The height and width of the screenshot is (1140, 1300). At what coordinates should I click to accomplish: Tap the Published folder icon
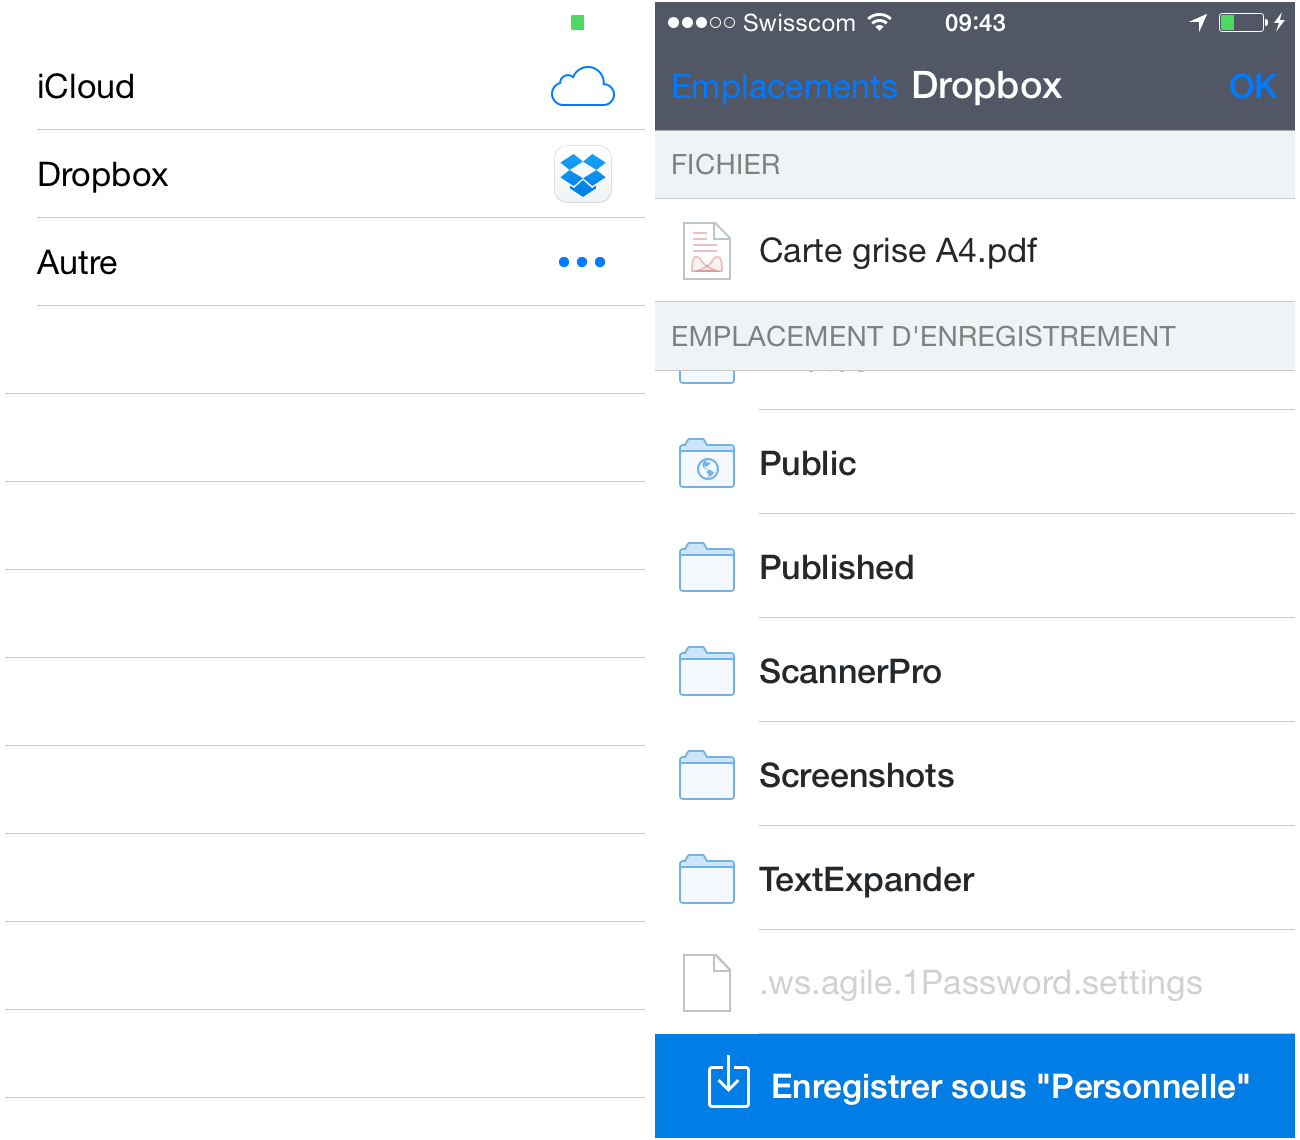coord(707,567)
